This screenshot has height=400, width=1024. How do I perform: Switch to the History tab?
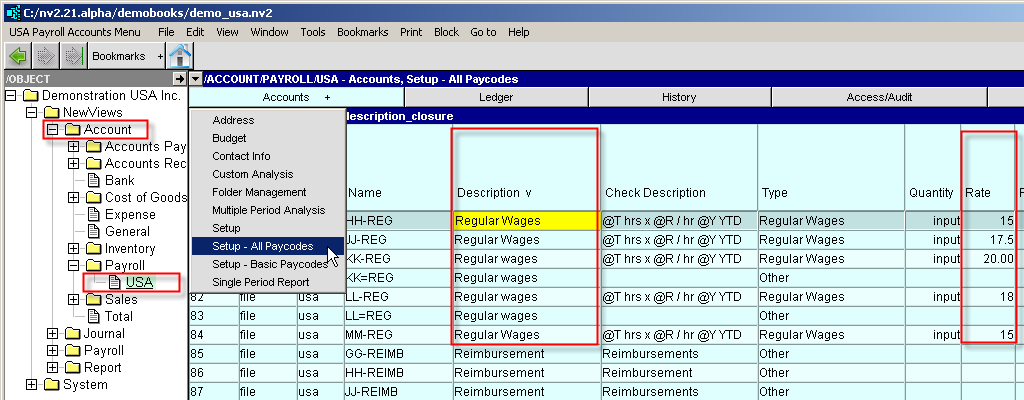click(x=679, y=97)
